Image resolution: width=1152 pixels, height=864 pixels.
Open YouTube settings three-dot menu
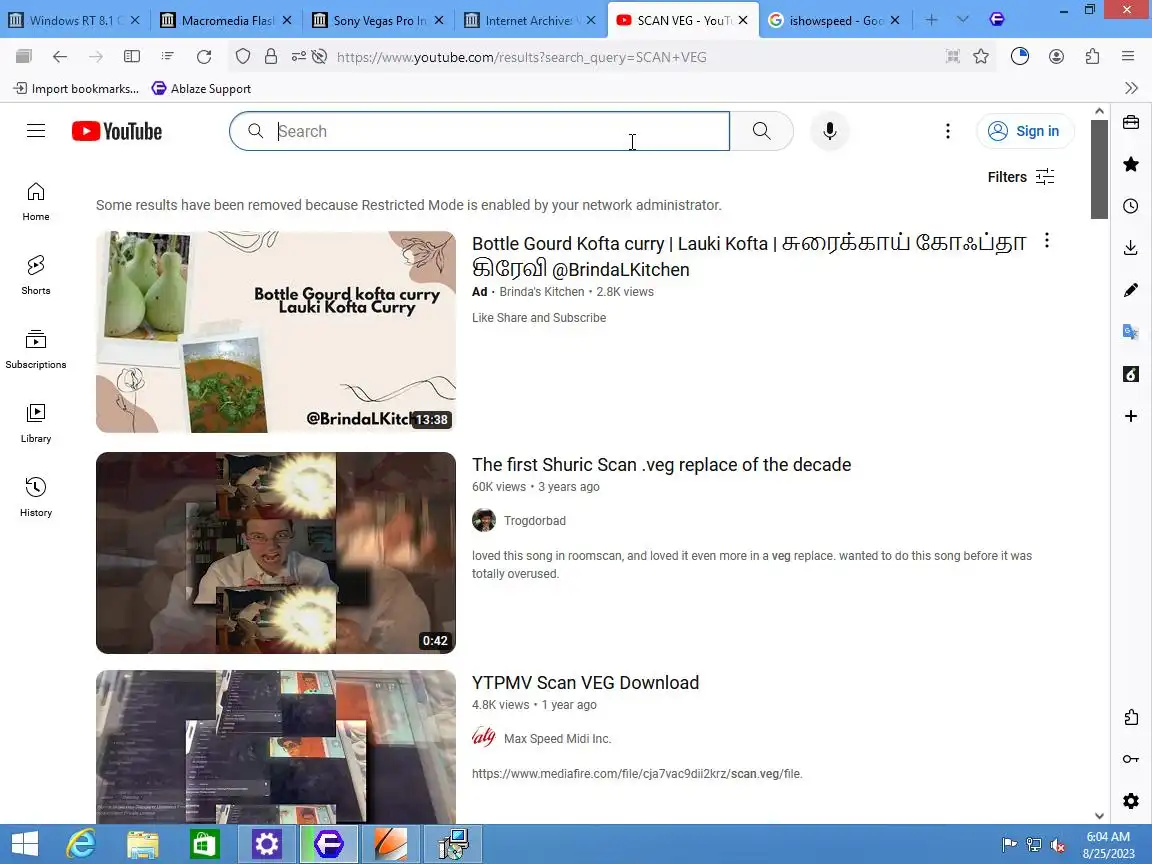(948, 131)
